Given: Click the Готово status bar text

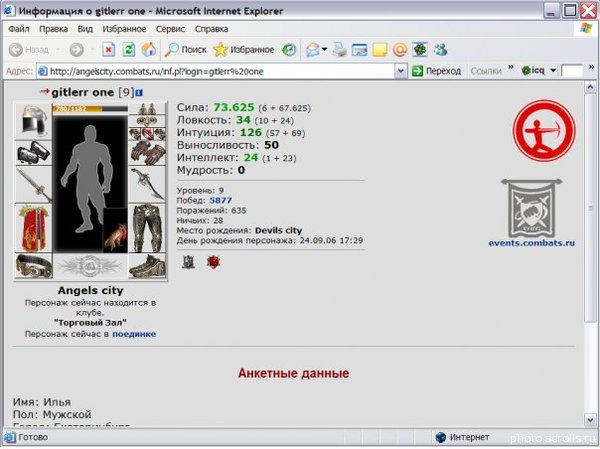Looking at the screenshot, I should tap(33, 437).
